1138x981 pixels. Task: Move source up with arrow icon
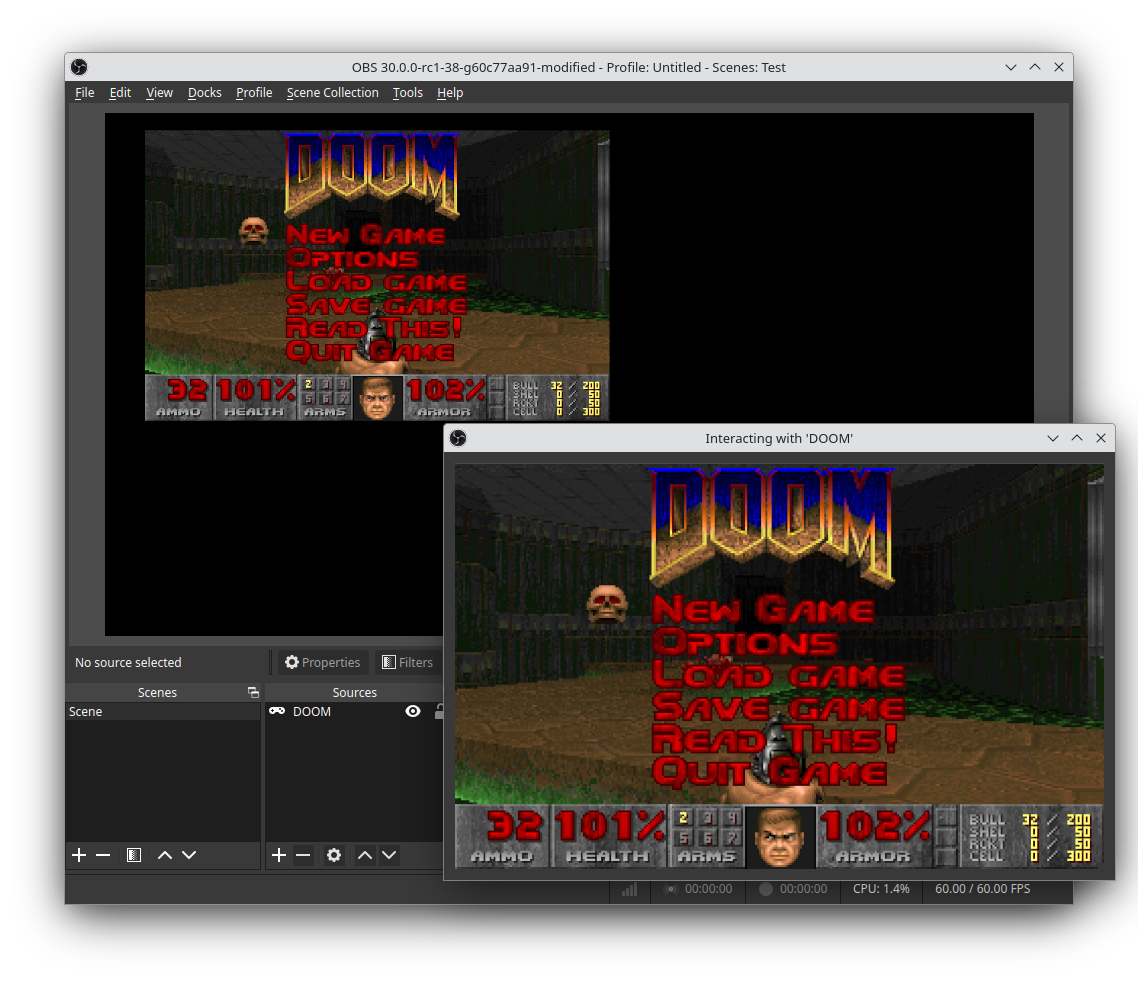coord(365,855)
